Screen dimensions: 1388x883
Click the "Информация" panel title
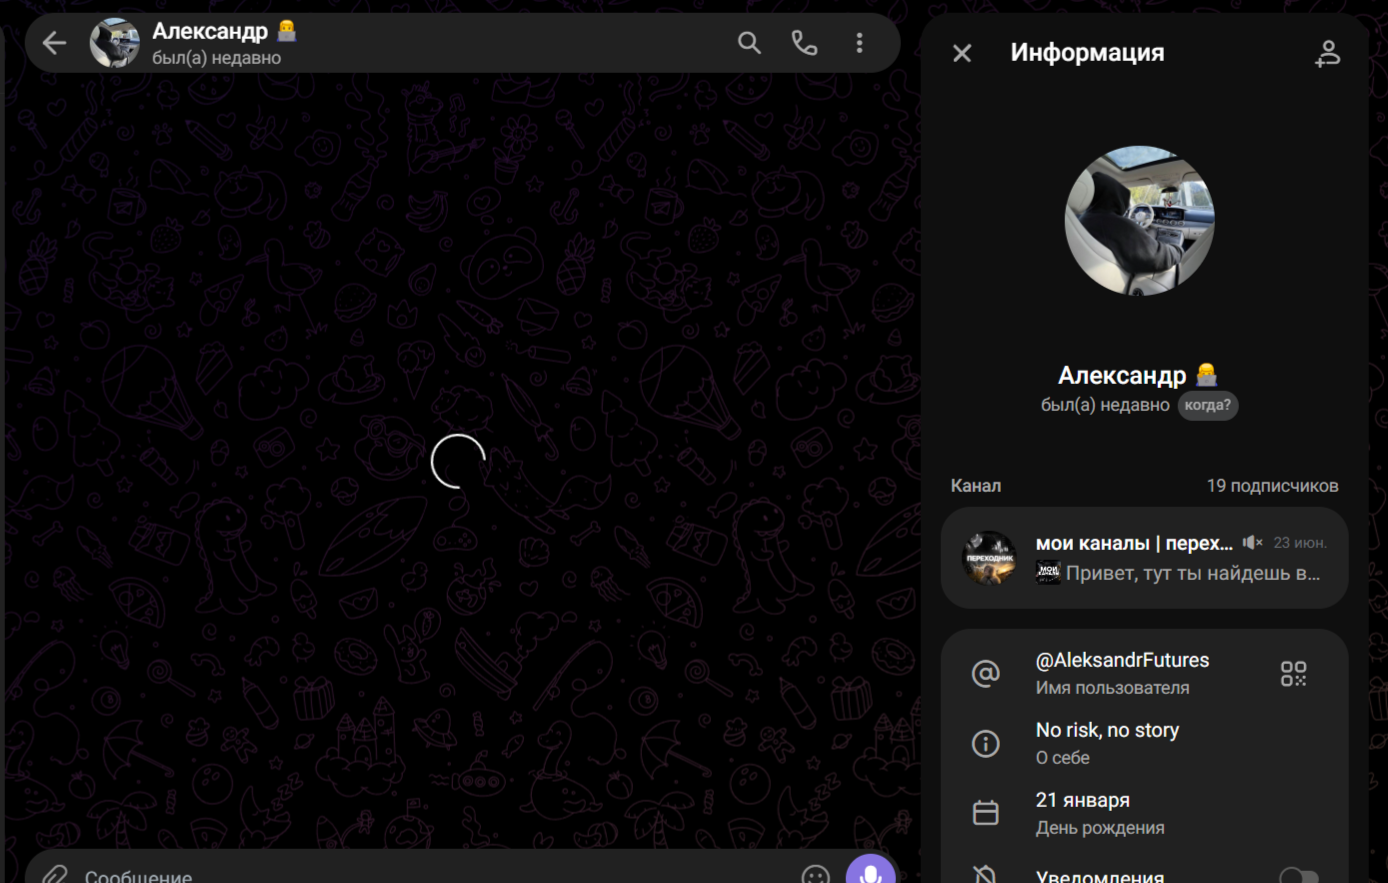(x=1087, y=53)
